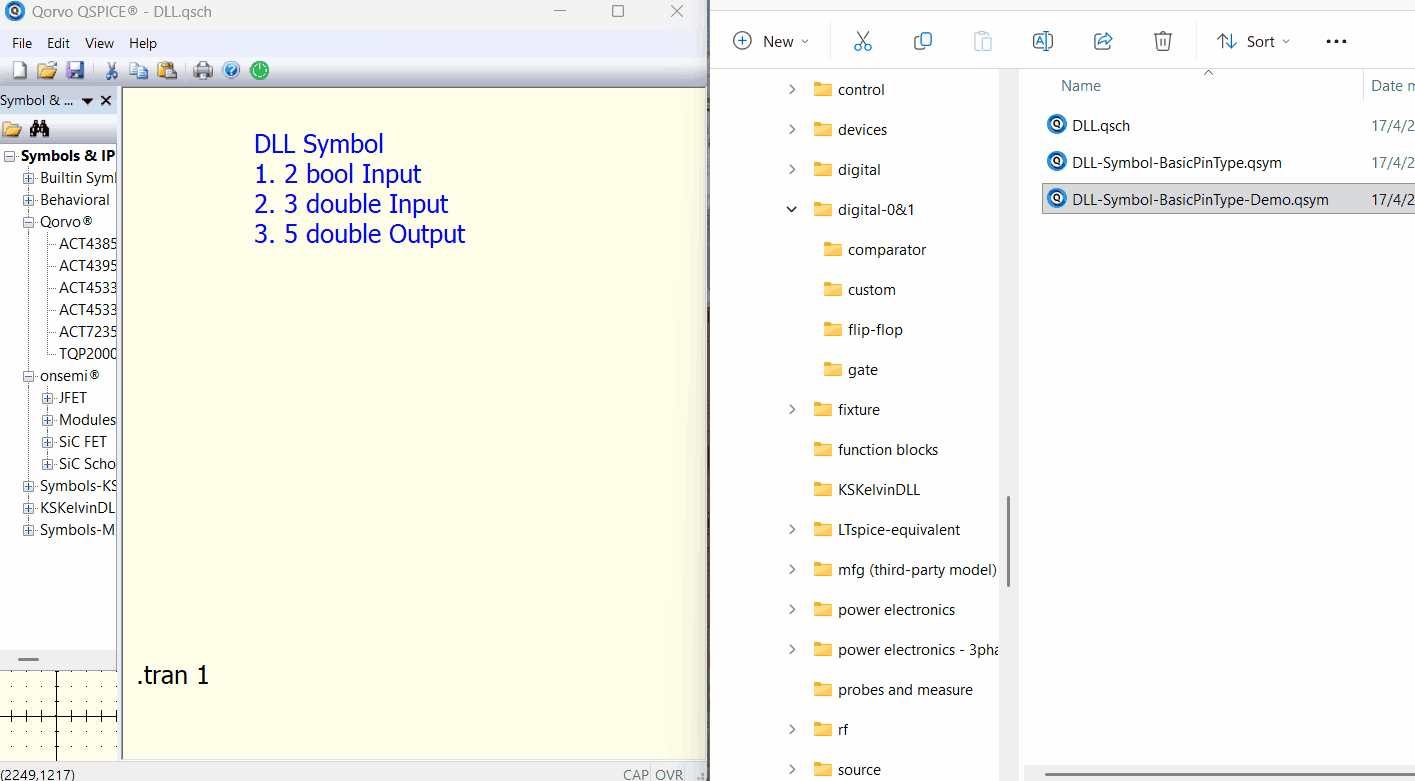Select the flip-flop folder in navigation tree
Viewport: 1415px width, 781px height.
click(874, 330)
